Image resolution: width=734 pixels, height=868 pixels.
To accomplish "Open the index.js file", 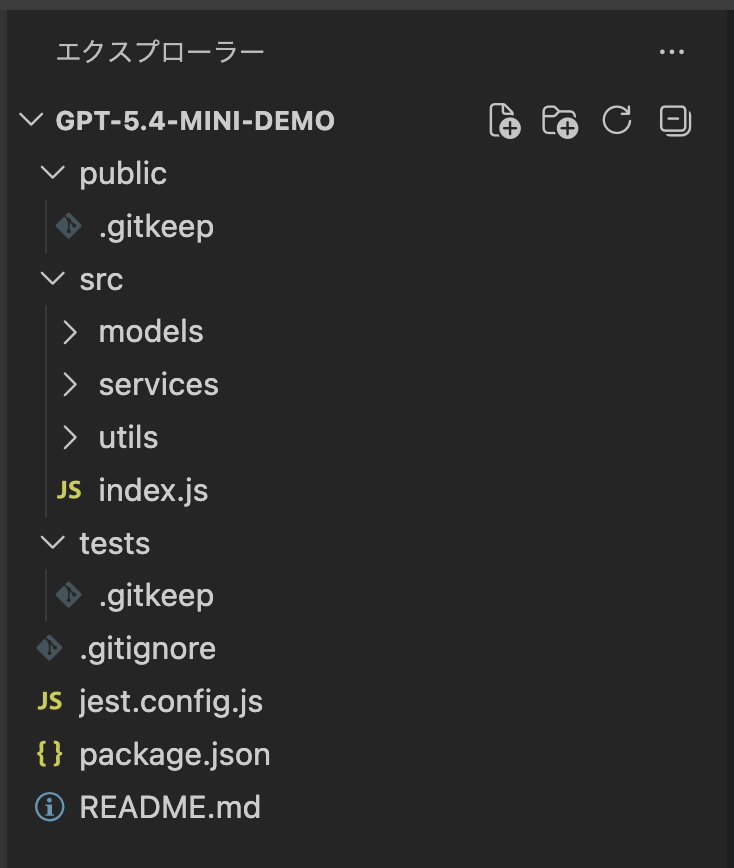I will pos(153,490).
